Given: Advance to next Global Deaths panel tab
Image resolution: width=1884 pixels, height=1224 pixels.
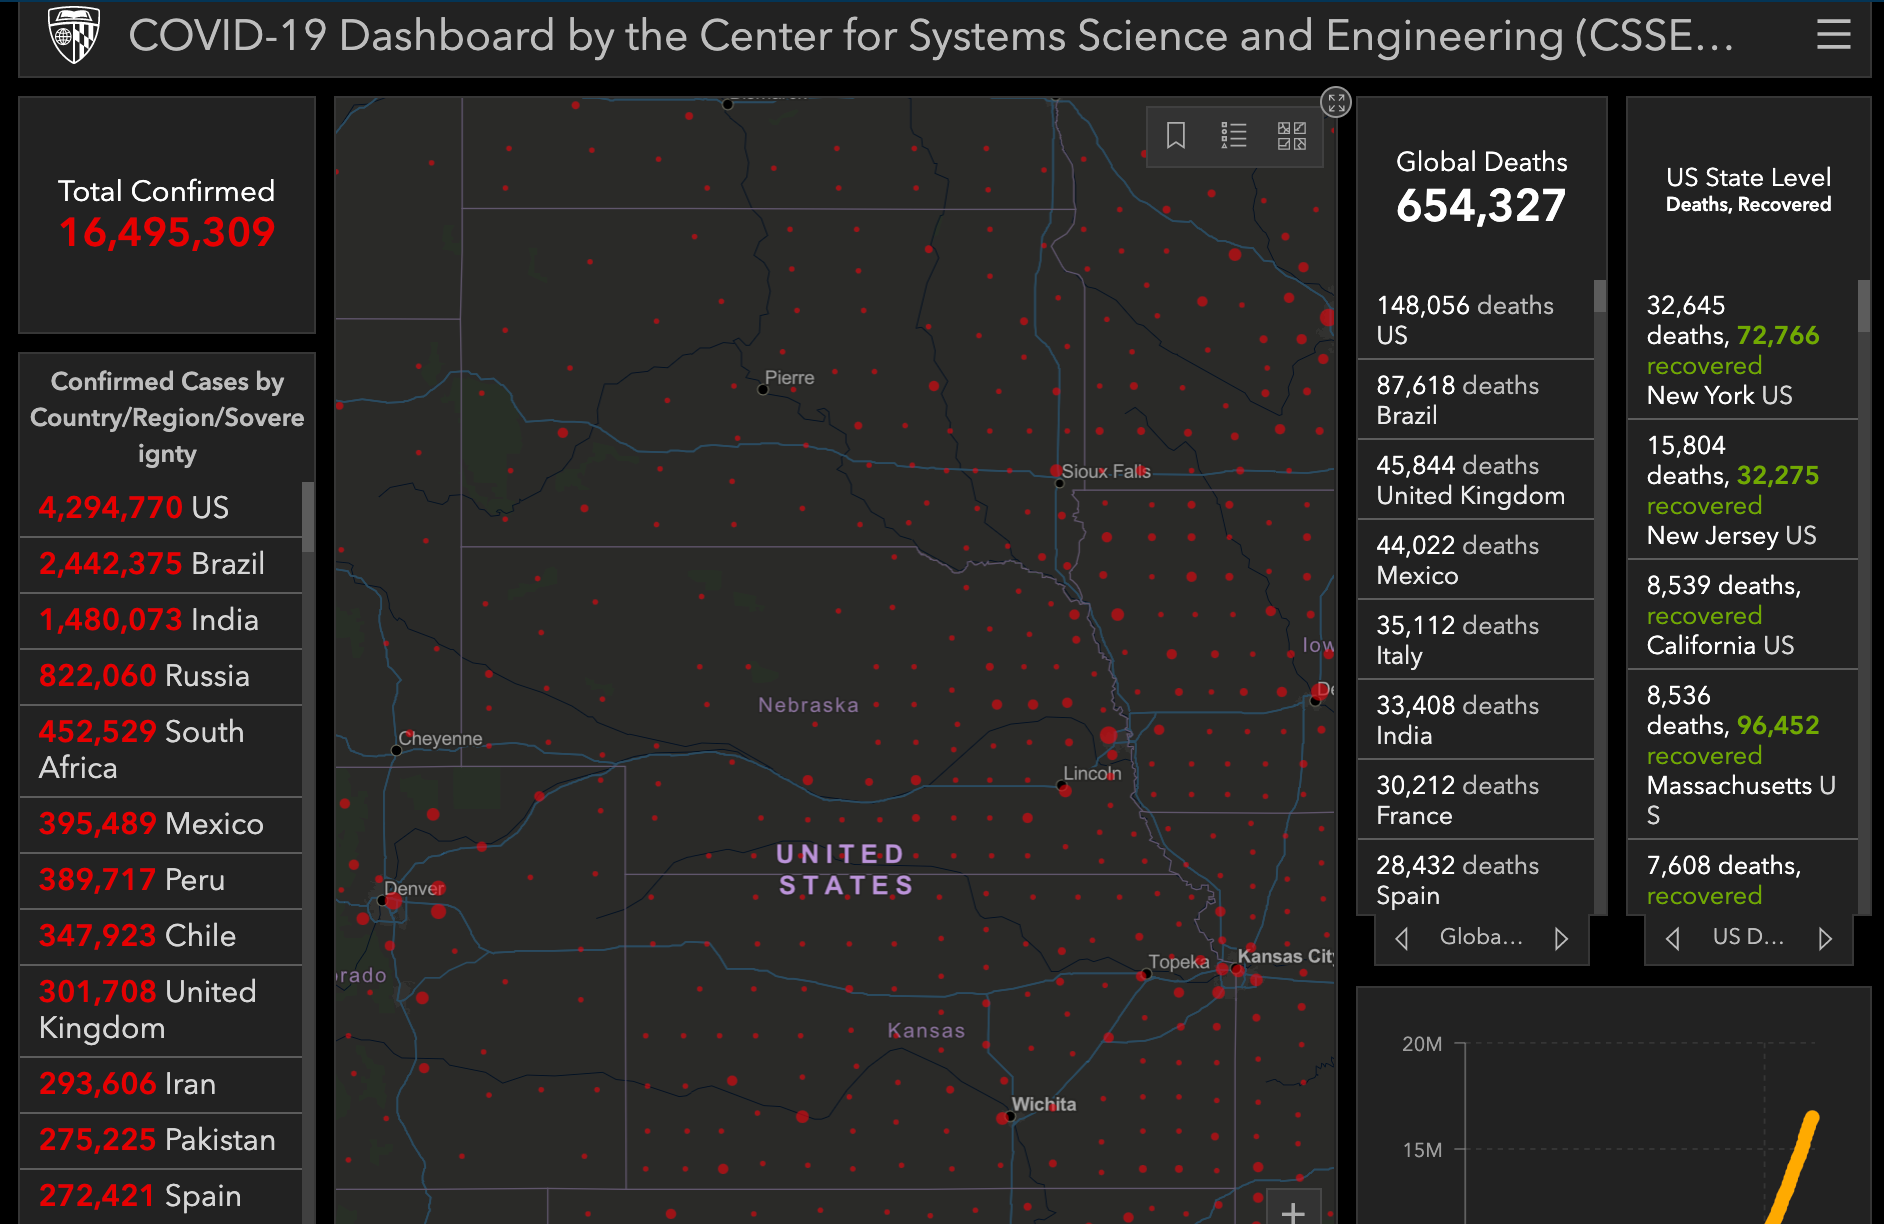Looking at the screenshot, I should point(1561,938).
